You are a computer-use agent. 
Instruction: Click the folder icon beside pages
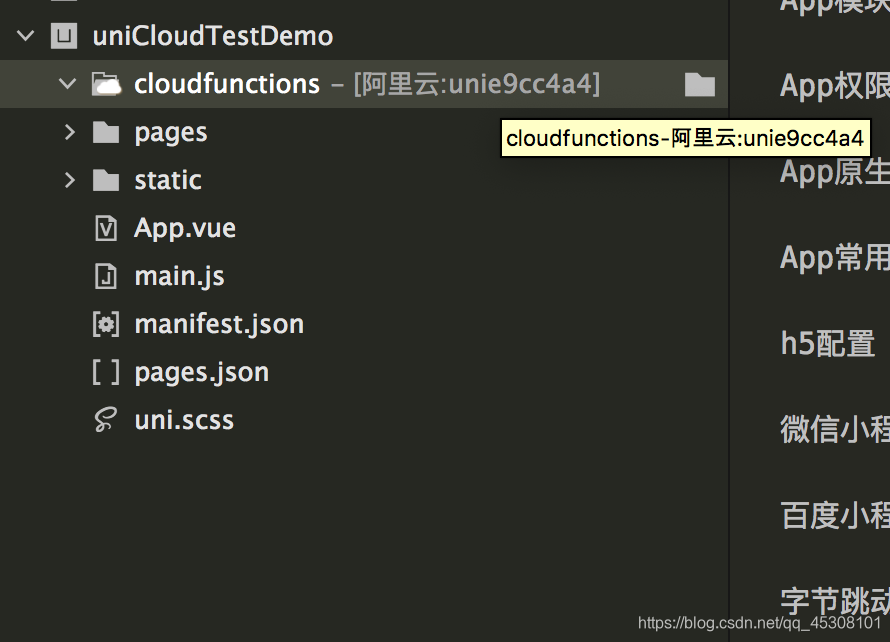pos(107,131)
